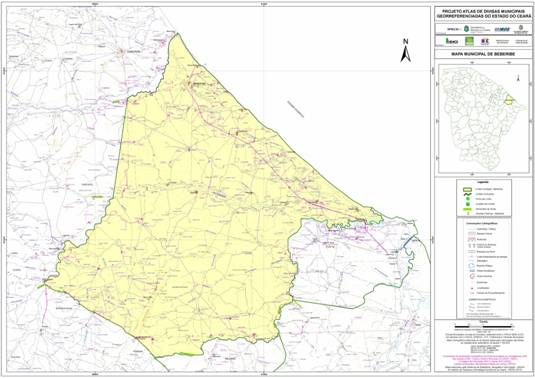Click the small north arrow in inset map
The image size is (535, 378).
[x=518, y=78]
